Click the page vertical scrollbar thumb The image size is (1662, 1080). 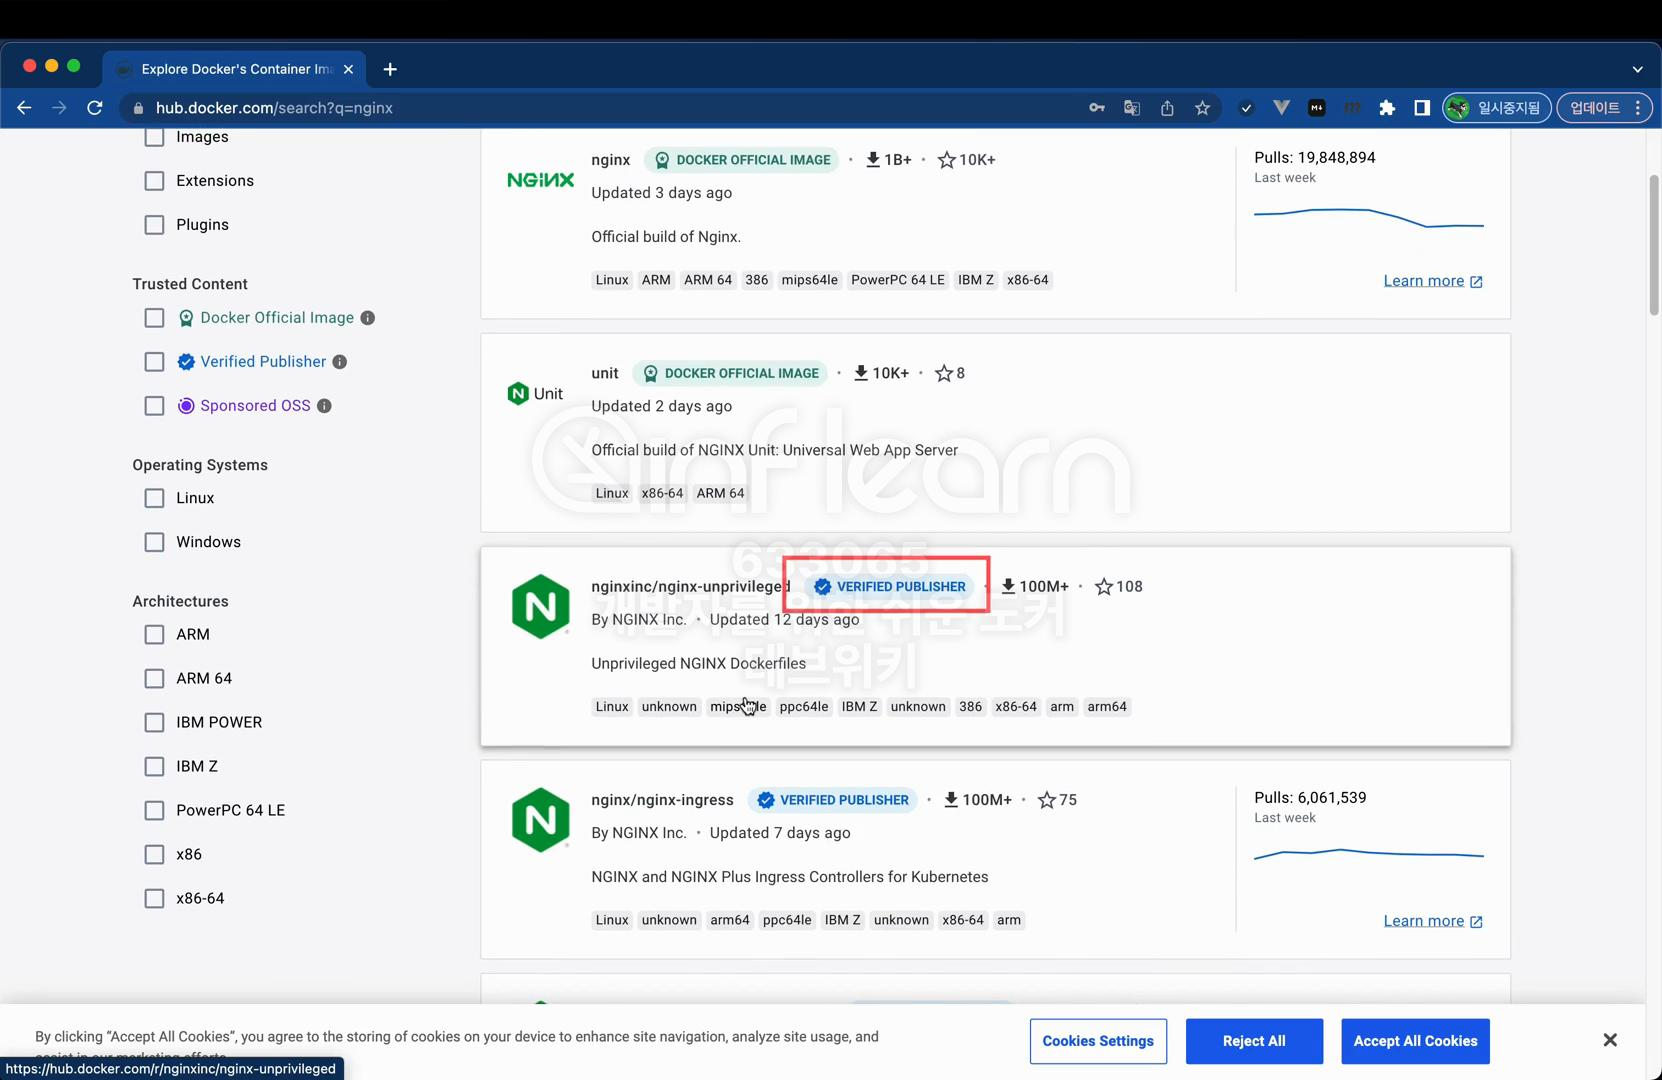(1654, 245)
